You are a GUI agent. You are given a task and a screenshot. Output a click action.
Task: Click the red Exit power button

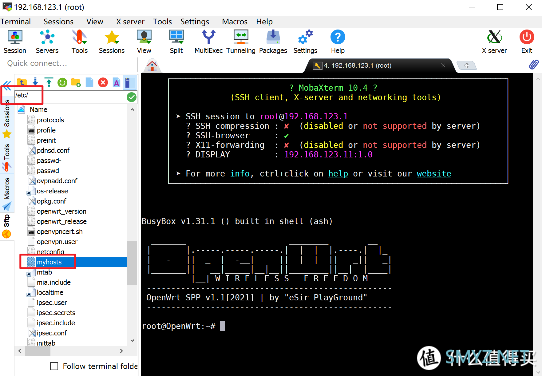(527, 41)
